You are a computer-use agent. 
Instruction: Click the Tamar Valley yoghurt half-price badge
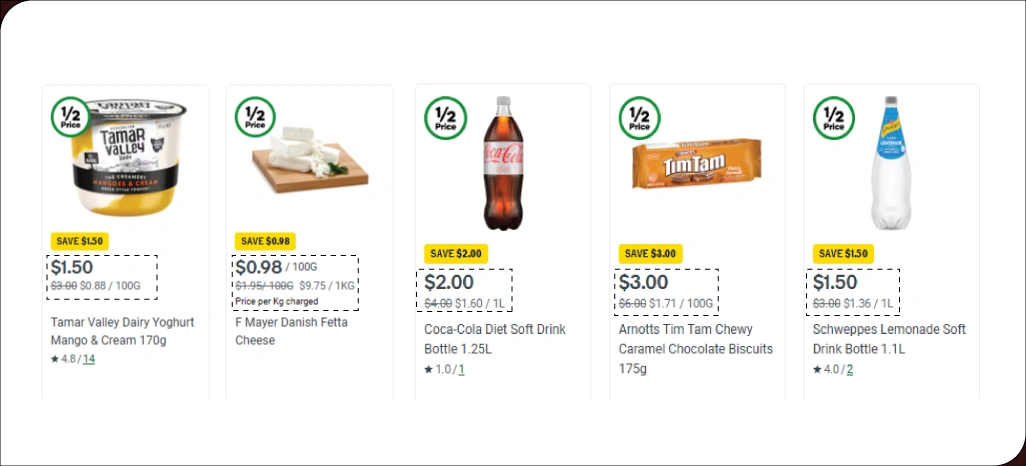(x=70, y=117)
